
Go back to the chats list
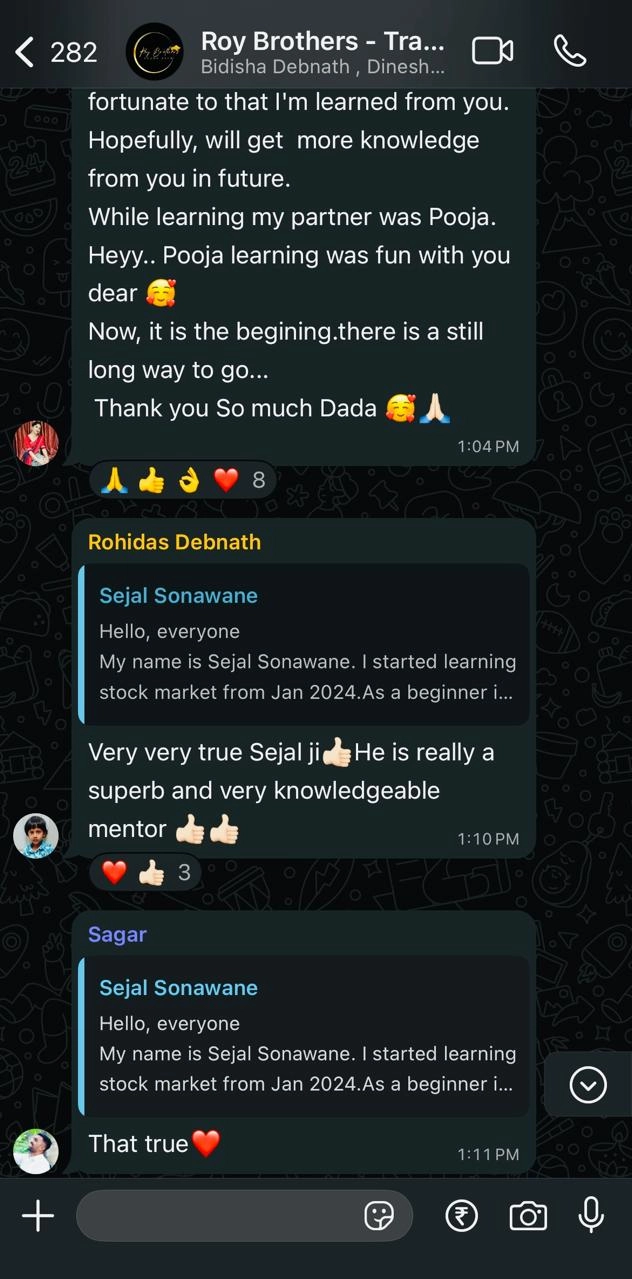55,51
